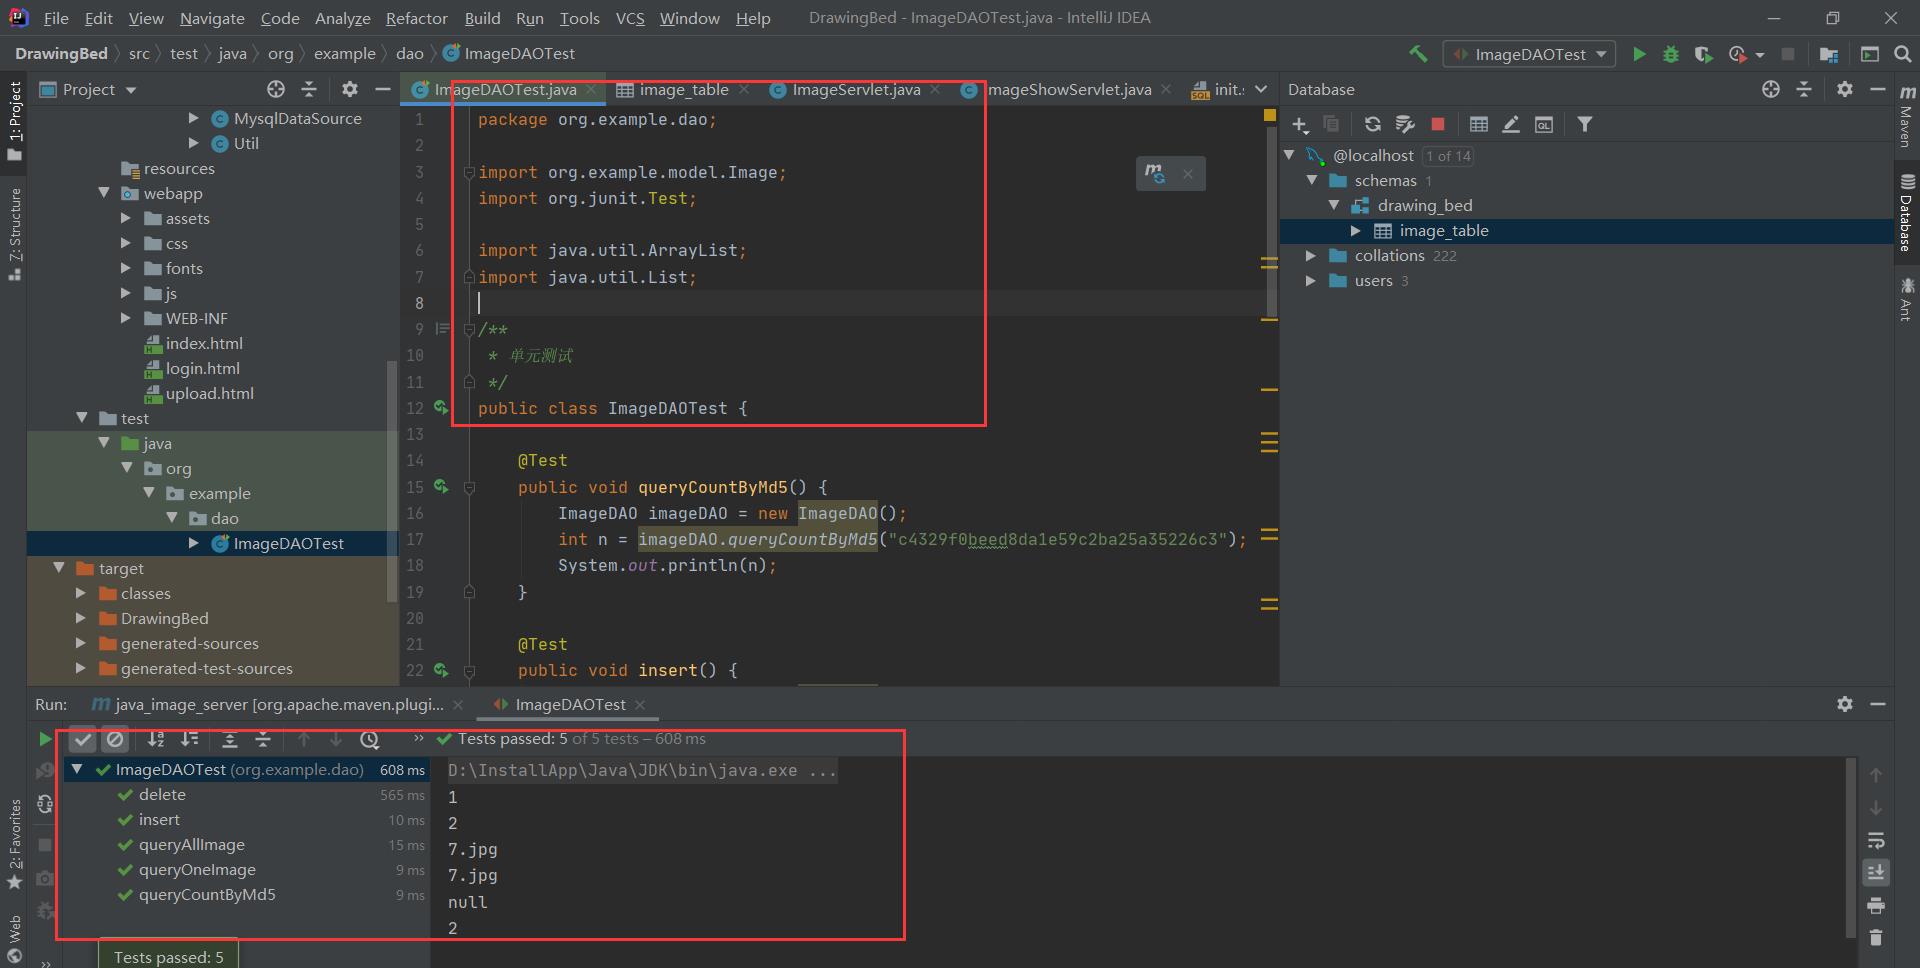This screenshot has width=1920, height=968.
Task: Click the Build Project hammer icon
Action: point(1418,54)
